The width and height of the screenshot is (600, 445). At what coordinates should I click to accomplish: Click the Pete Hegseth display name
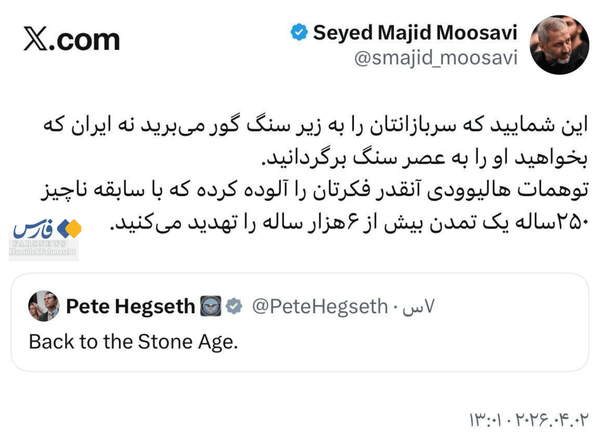pyautogui.click(x=129, y=305)
